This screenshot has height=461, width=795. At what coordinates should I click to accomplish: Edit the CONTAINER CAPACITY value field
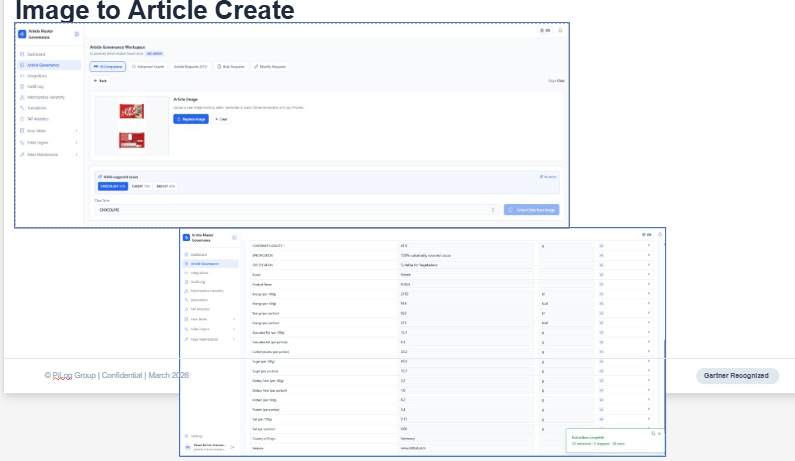(x=465, y=245)
